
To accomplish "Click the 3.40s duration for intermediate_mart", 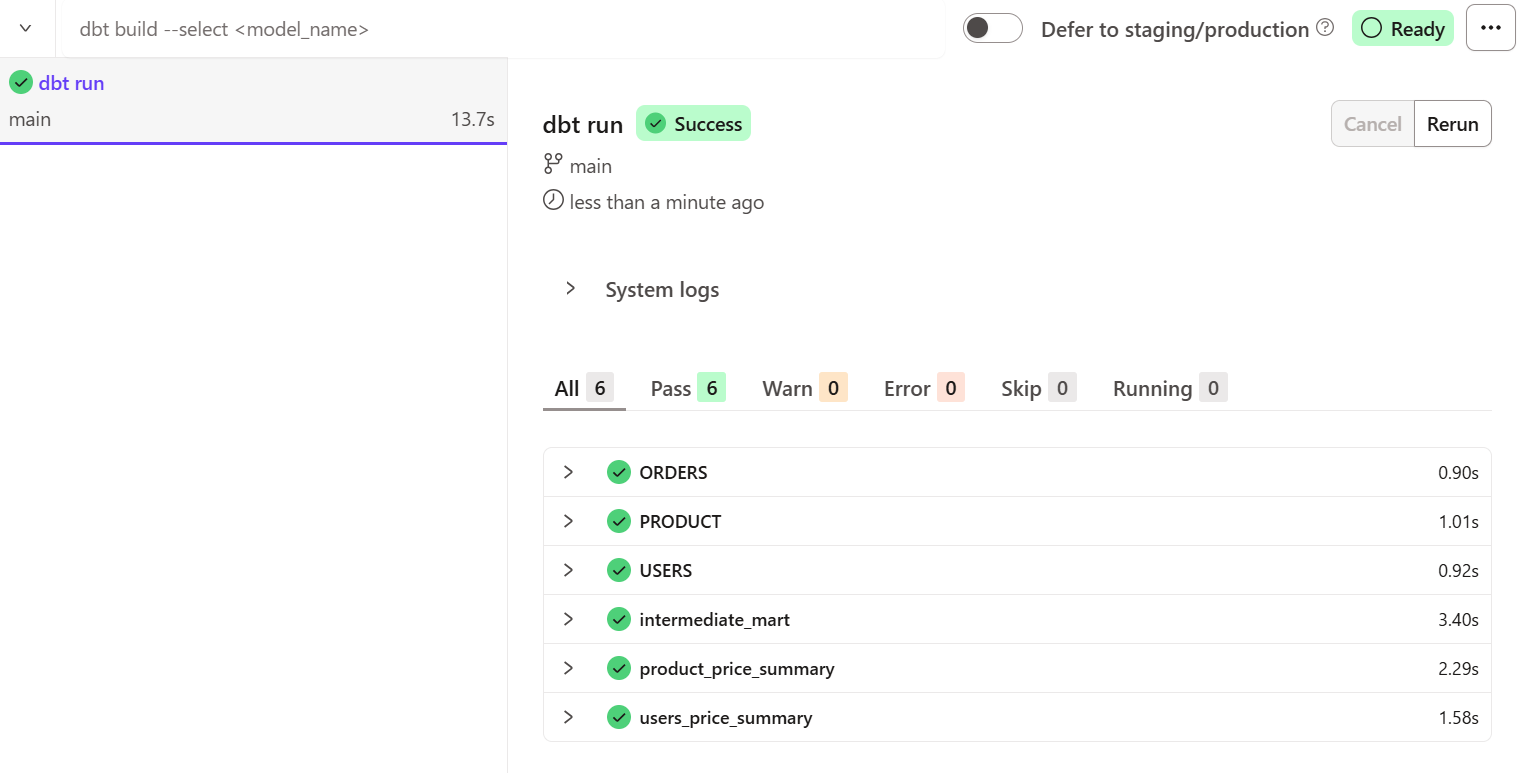I will pos(1458,619).
